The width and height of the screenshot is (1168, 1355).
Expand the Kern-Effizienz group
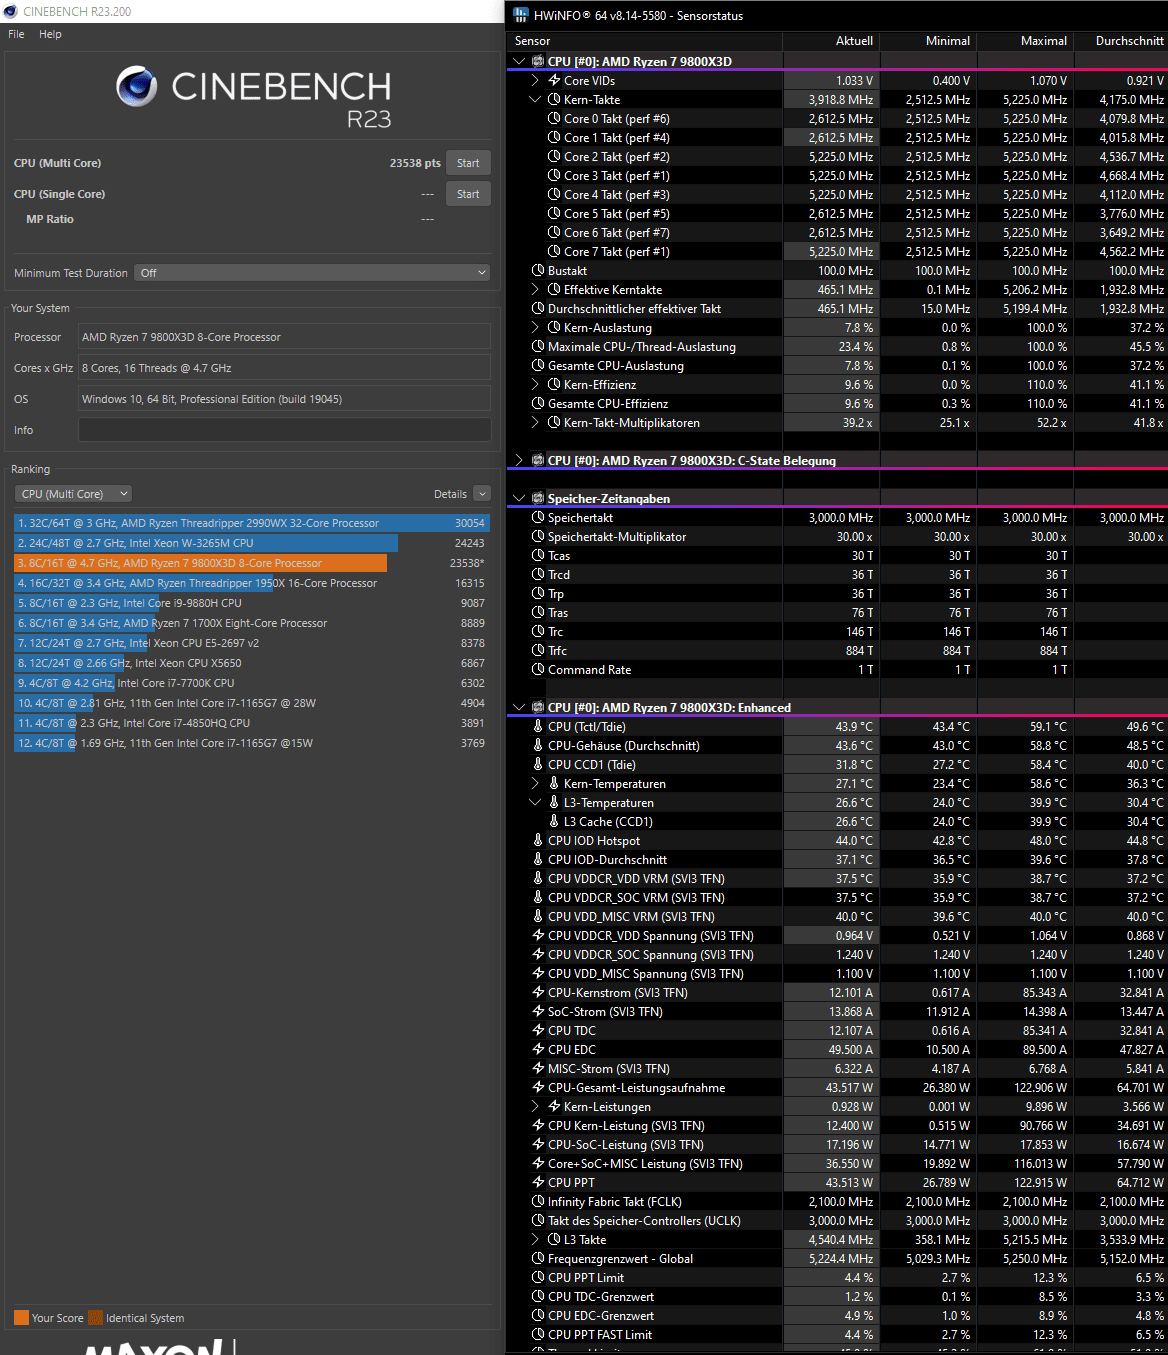pyautogui.click(x=535, y=384)
